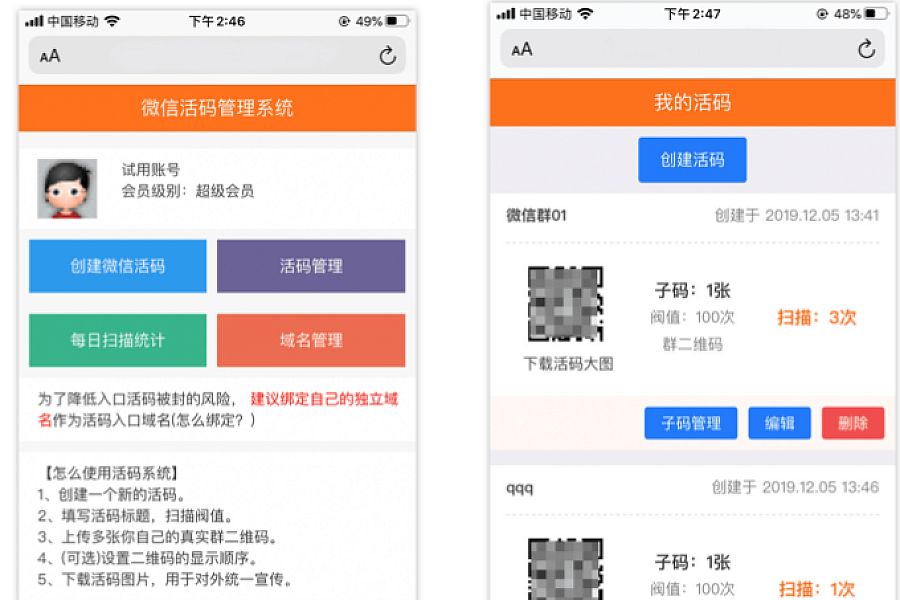The height and width of the screenshot is (600, 900).
Task: Click the 下午2:46 clock in the status bar
Action: 217,21
